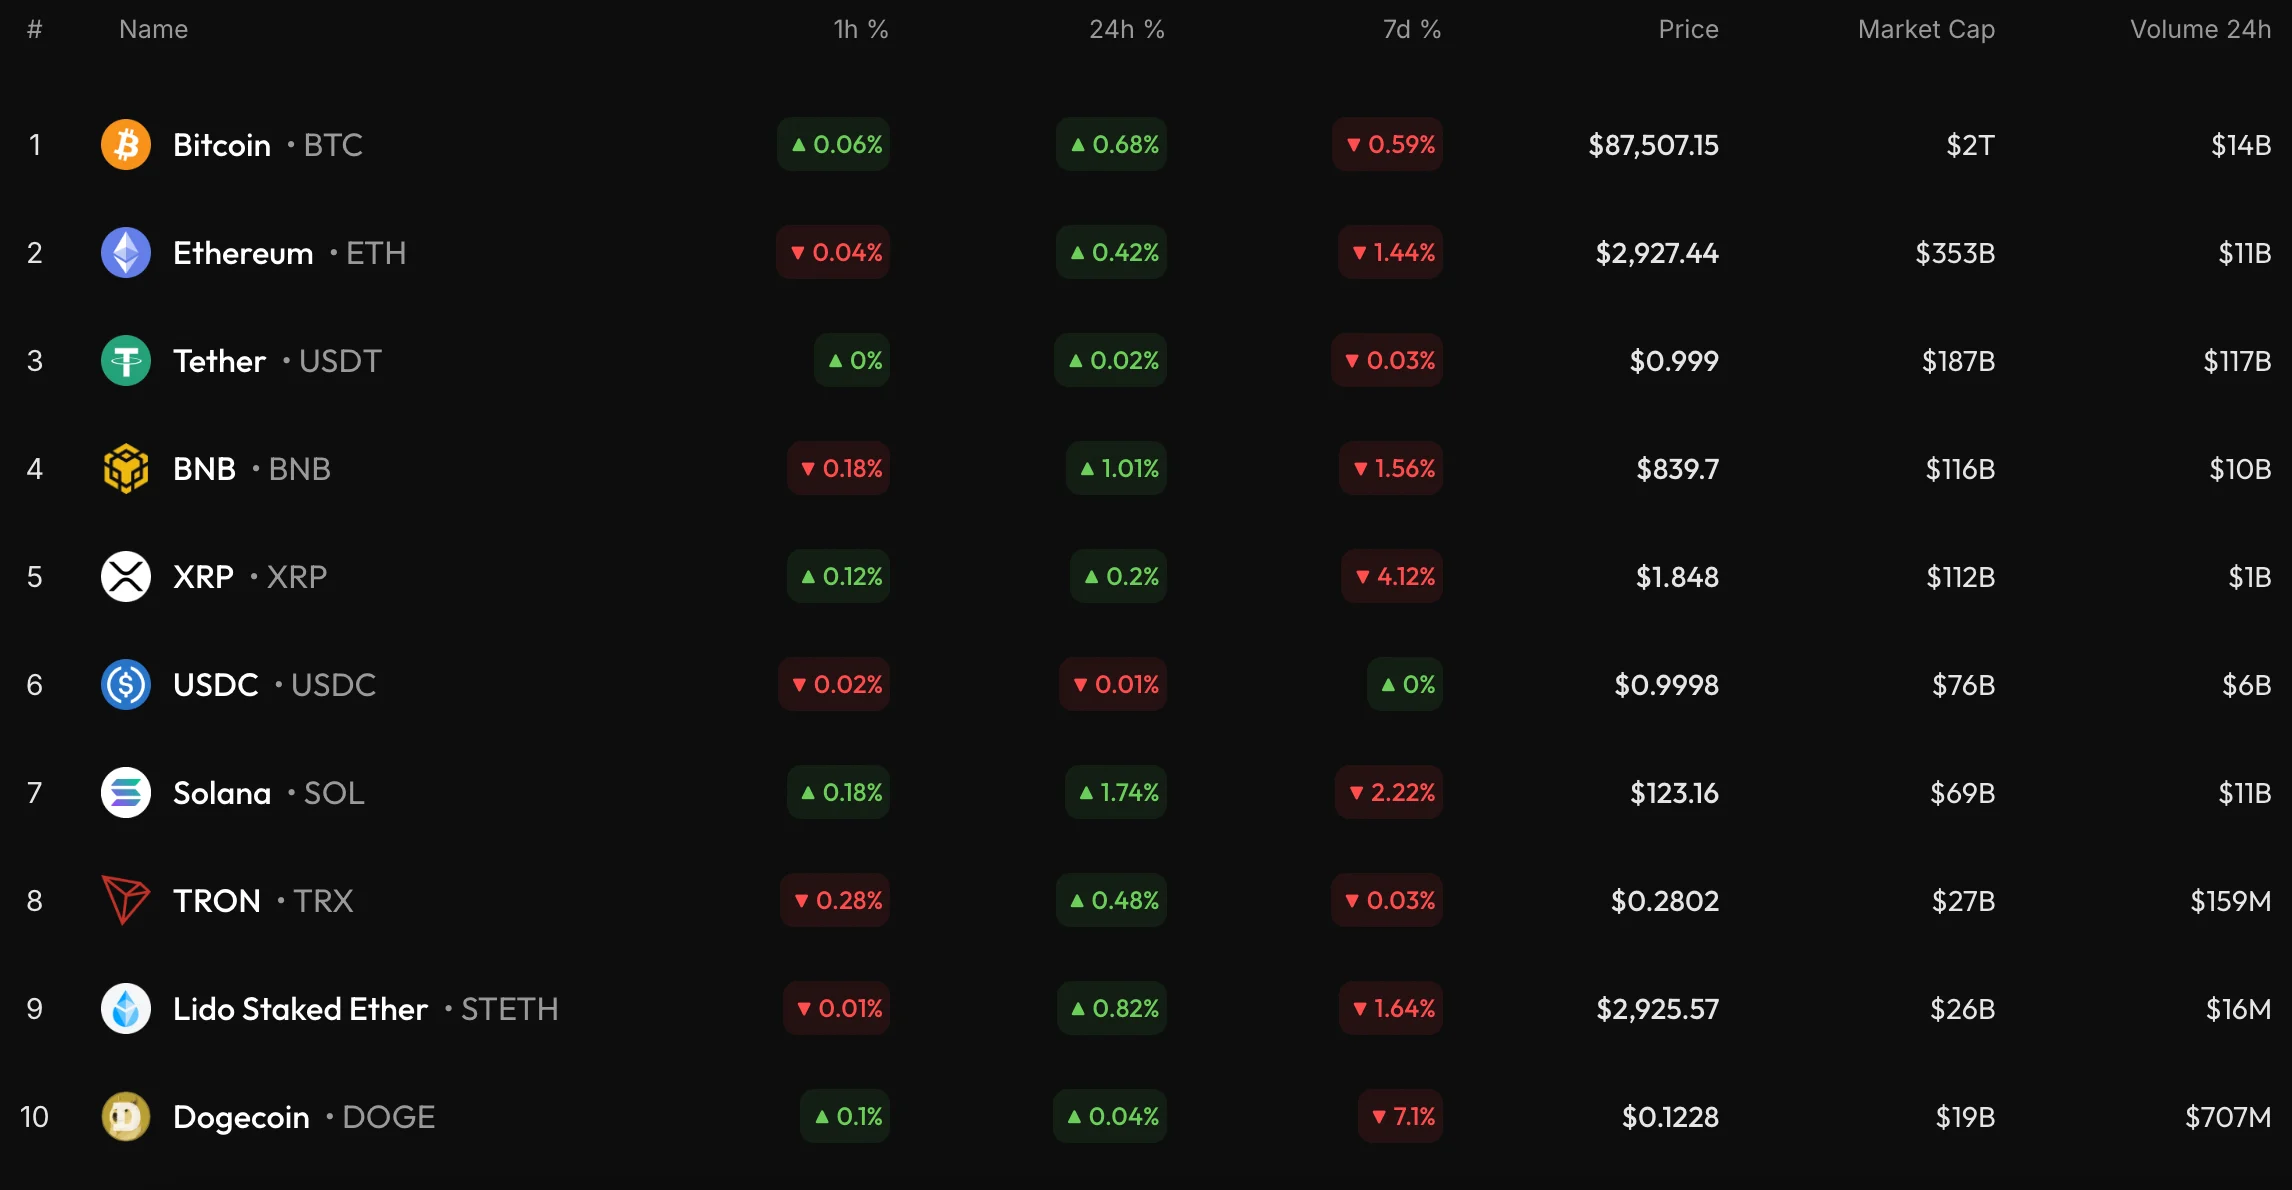Sort by the 24h % column header
Viewport: 2292px width, 1190px height.
coord(1126,30)
